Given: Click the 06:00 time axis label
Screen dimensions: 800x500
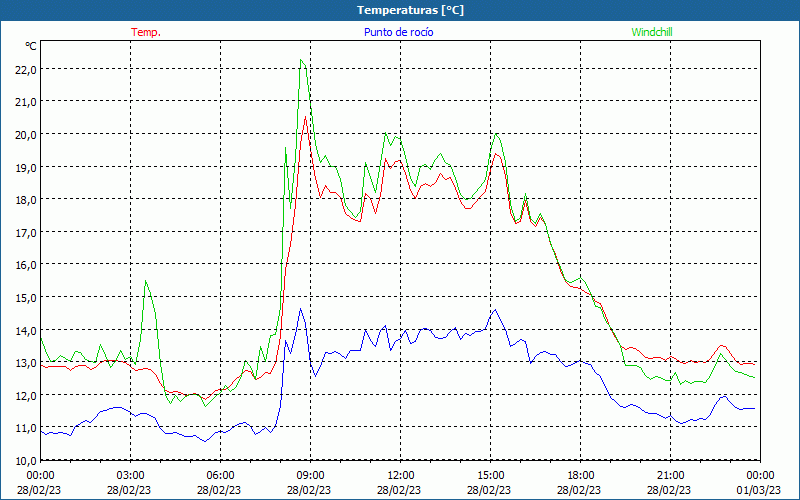Looking at the screenshot, I should click(220, 476).
